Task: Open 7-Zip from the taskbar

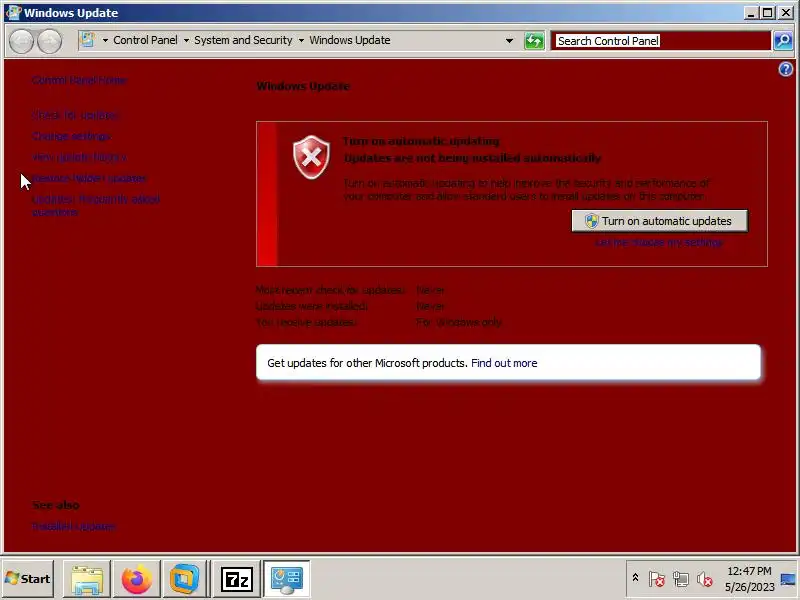Action: point(237,579)
